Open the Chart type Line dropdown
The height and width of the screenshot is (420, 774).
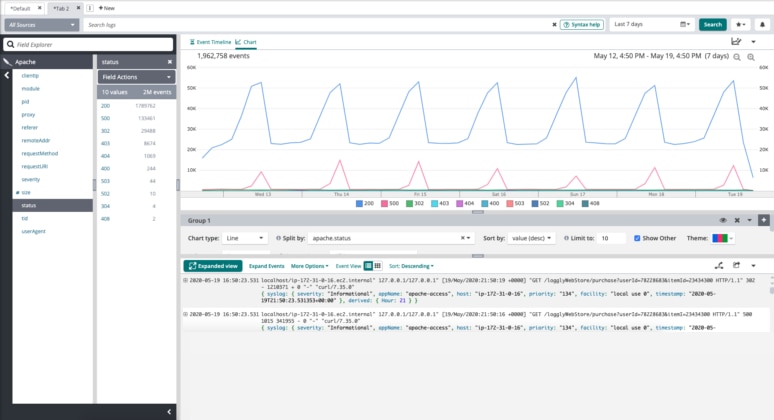(x=246, y=238)
